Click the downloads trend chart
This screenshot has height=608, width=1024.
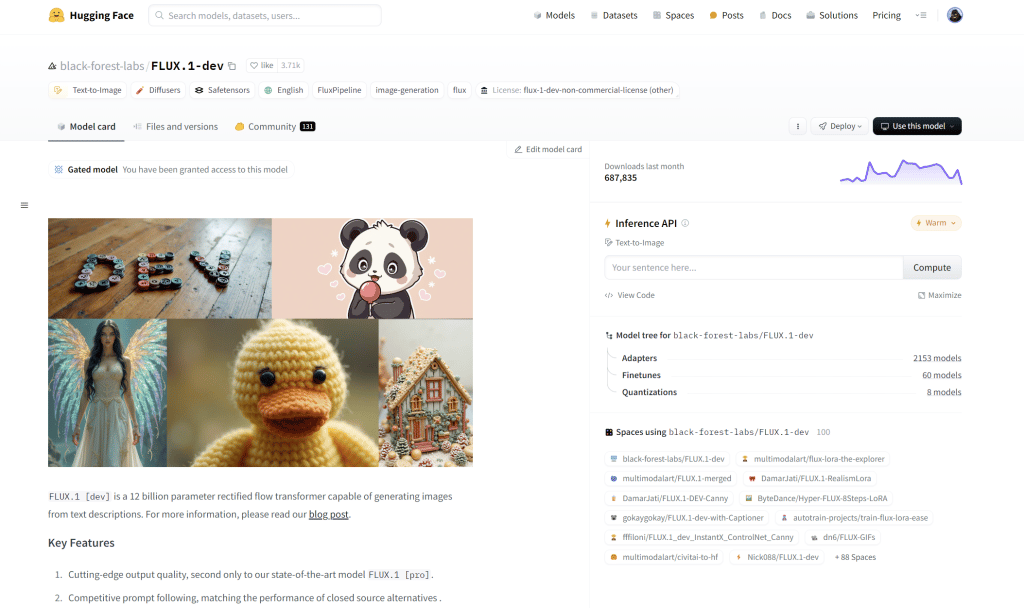[x=901, y=172]
